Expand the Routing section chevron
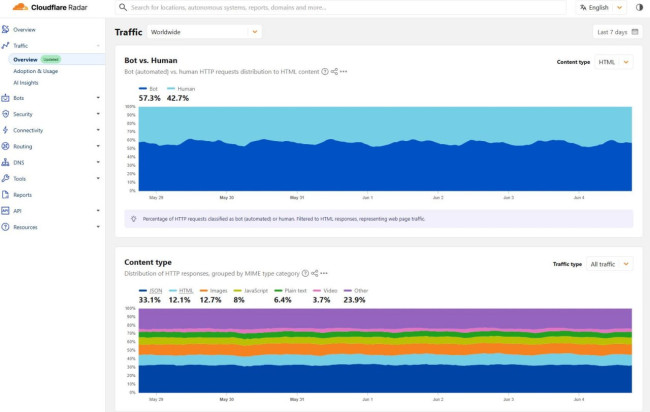 point(98,146)
